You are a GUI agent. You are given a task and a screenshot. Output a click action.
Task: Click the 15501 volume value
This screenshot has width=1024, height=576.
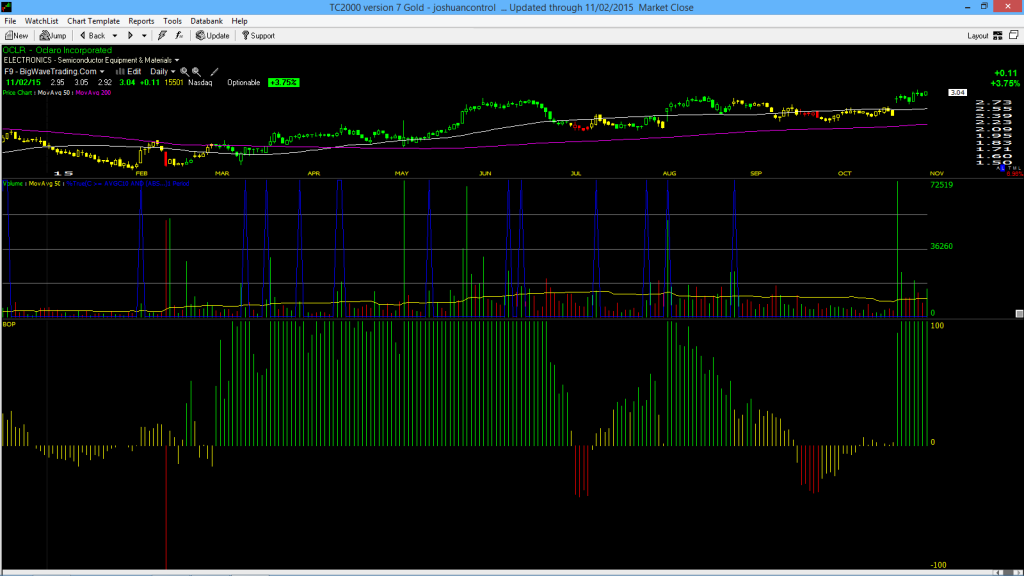(174, 83)
